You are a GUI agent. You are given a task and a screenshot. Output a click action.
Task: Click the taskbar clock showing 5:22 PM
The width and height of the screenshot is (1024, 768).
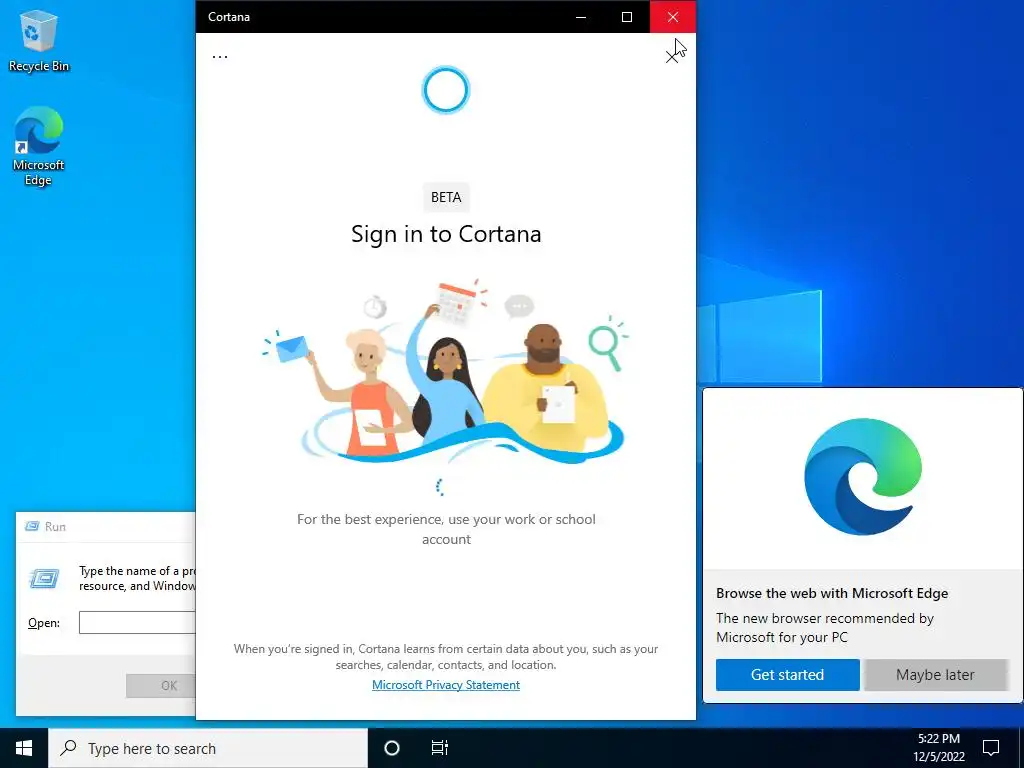938,748
